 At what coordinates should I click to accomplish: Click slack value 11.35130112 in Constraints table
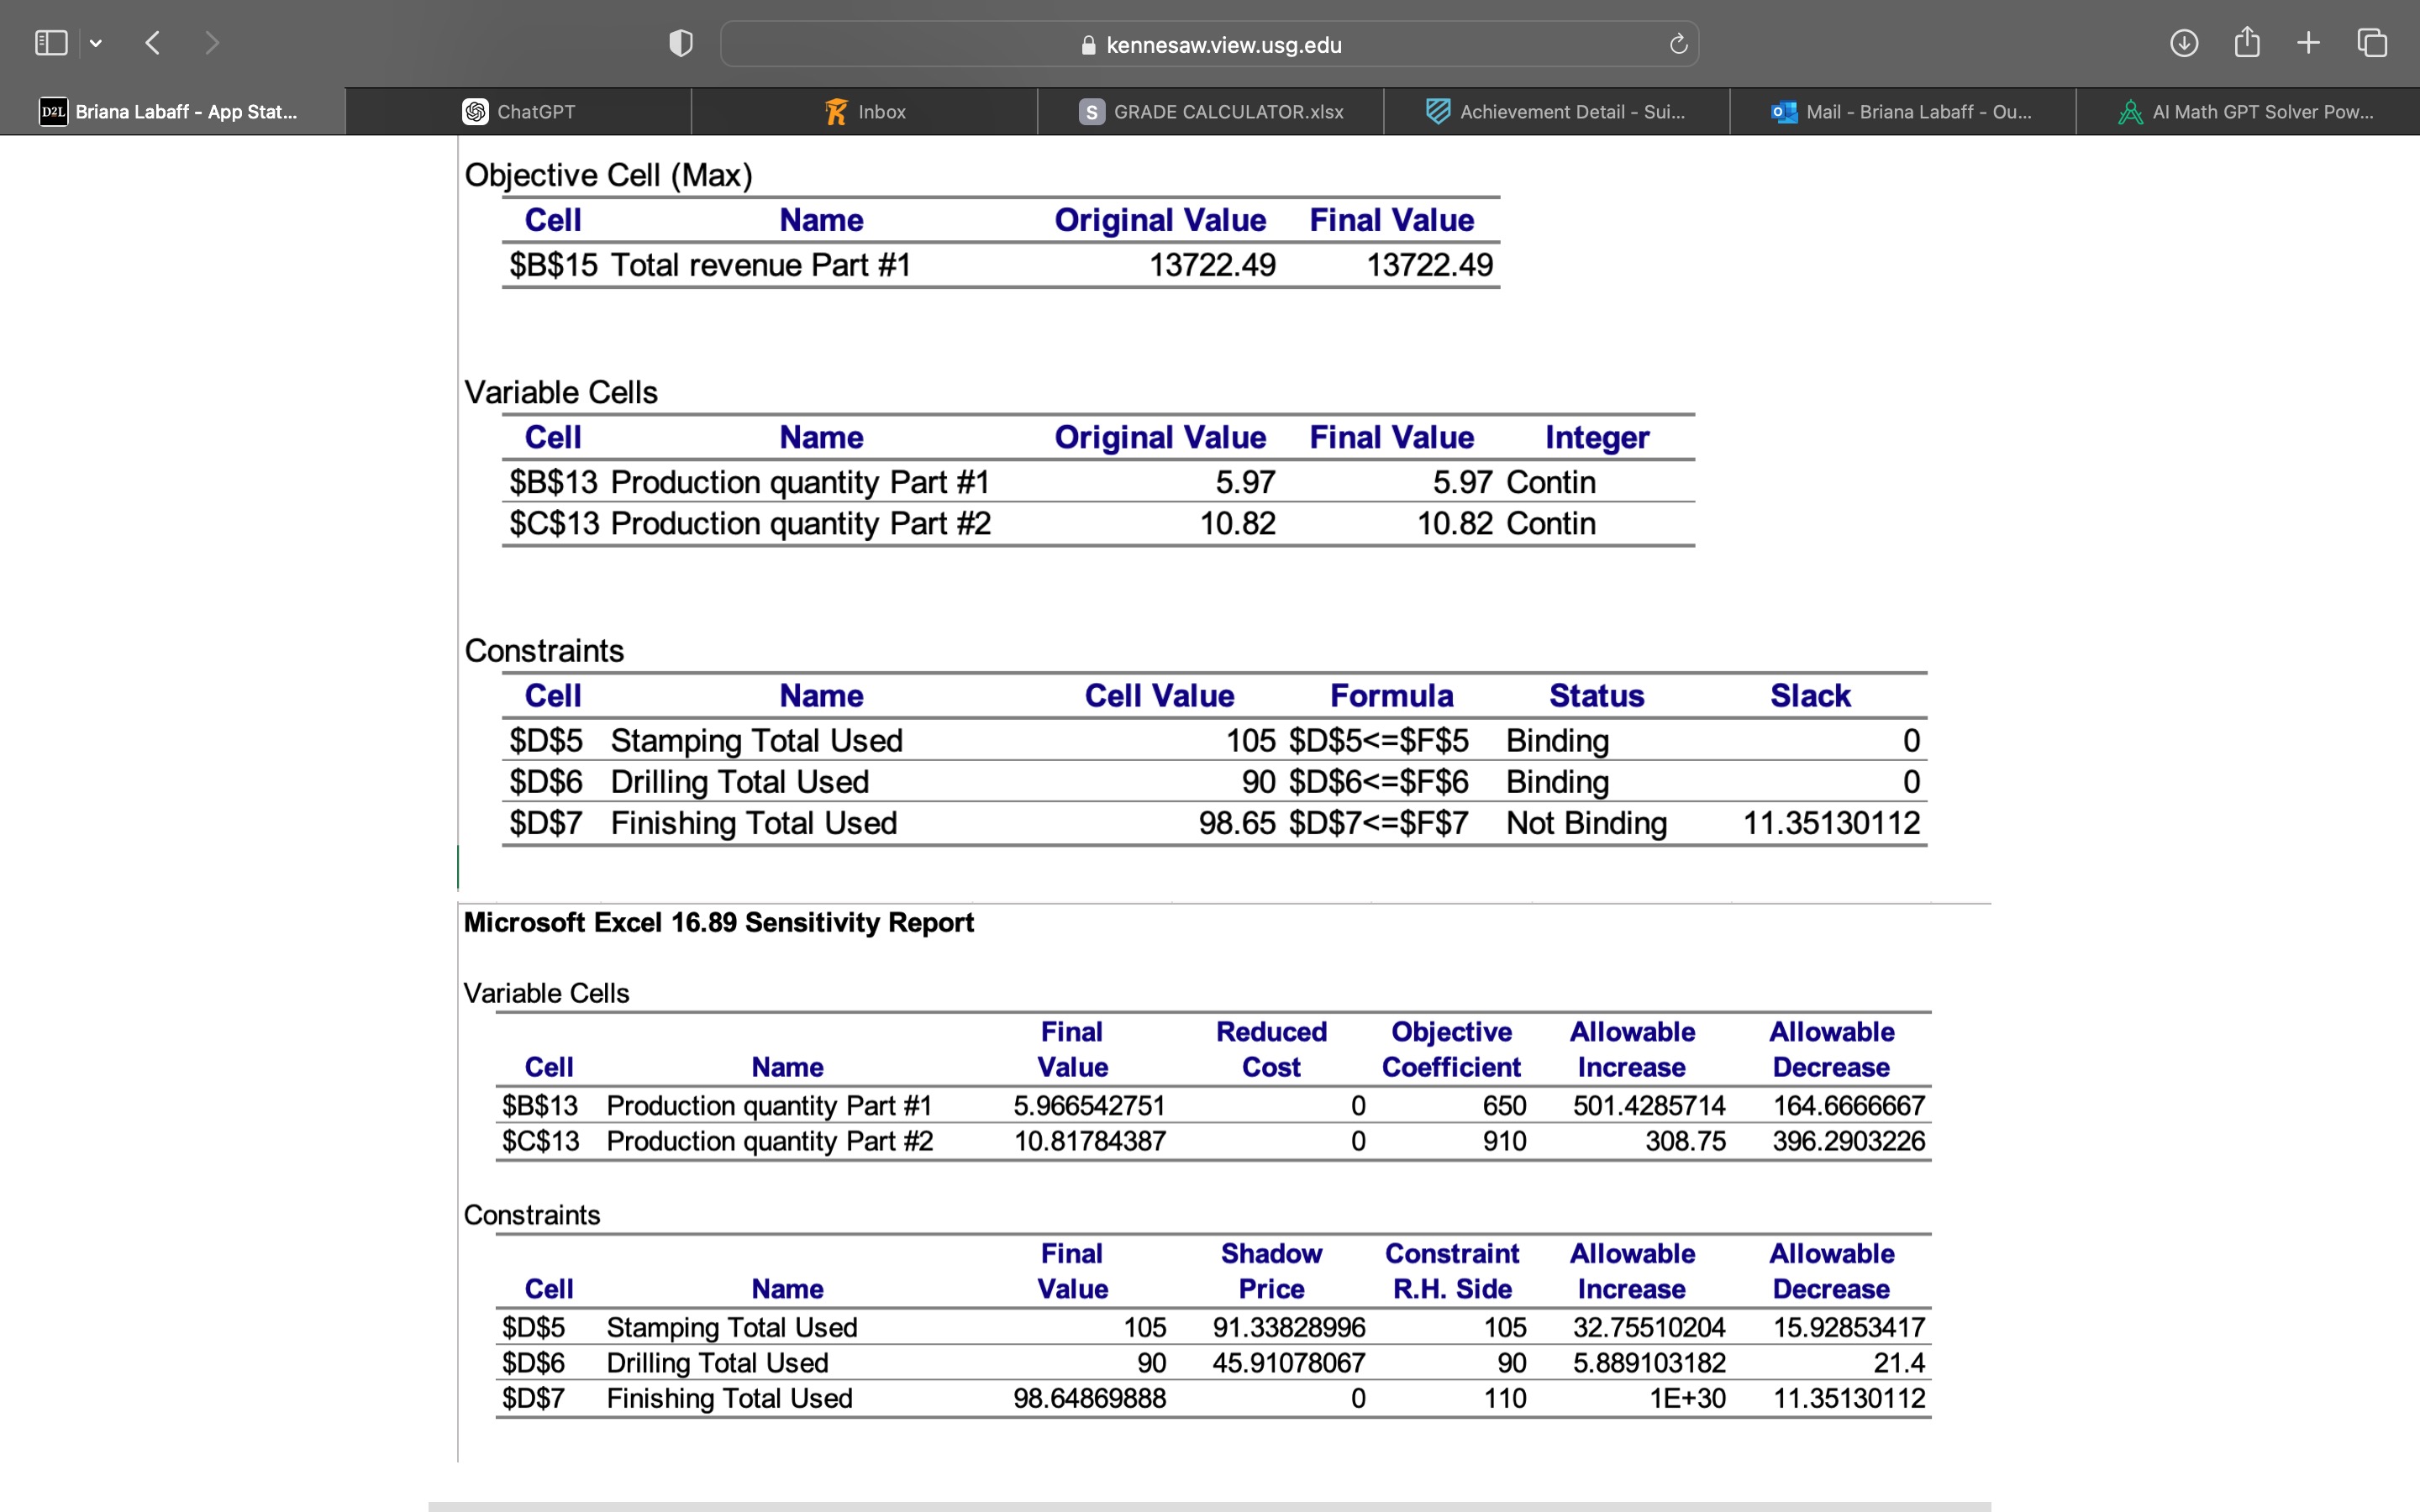[x=1831, y=823]
